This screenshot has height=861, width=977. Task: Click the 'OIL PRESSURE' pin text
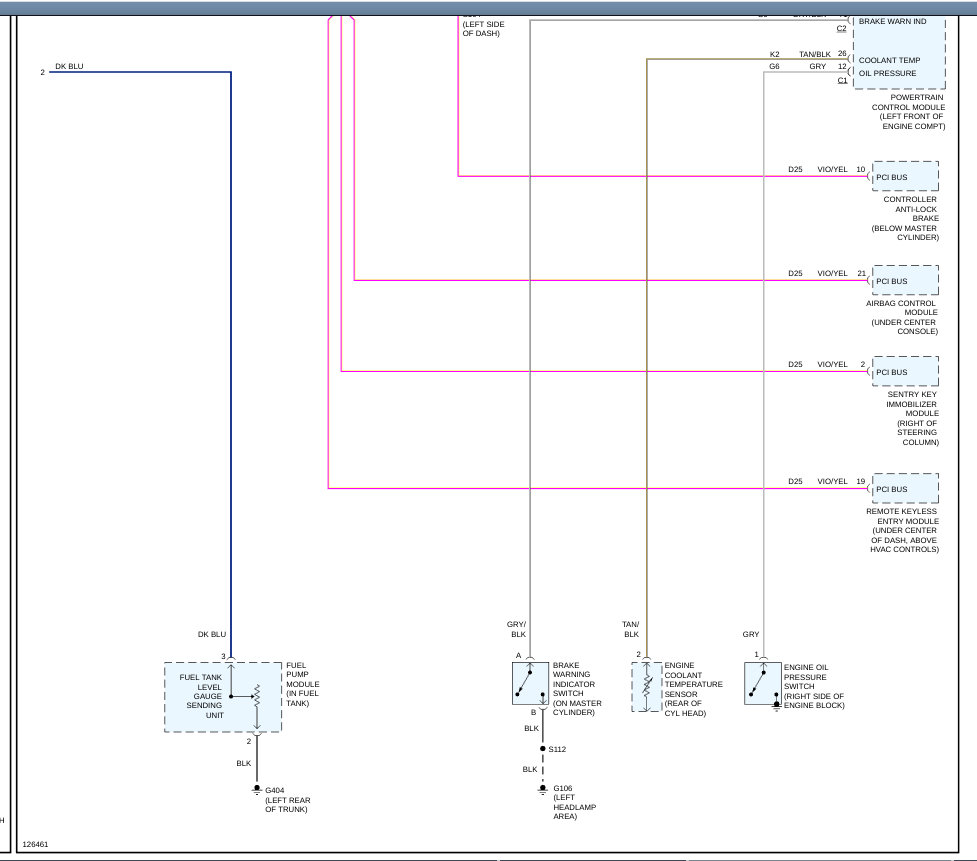[887, 74]
